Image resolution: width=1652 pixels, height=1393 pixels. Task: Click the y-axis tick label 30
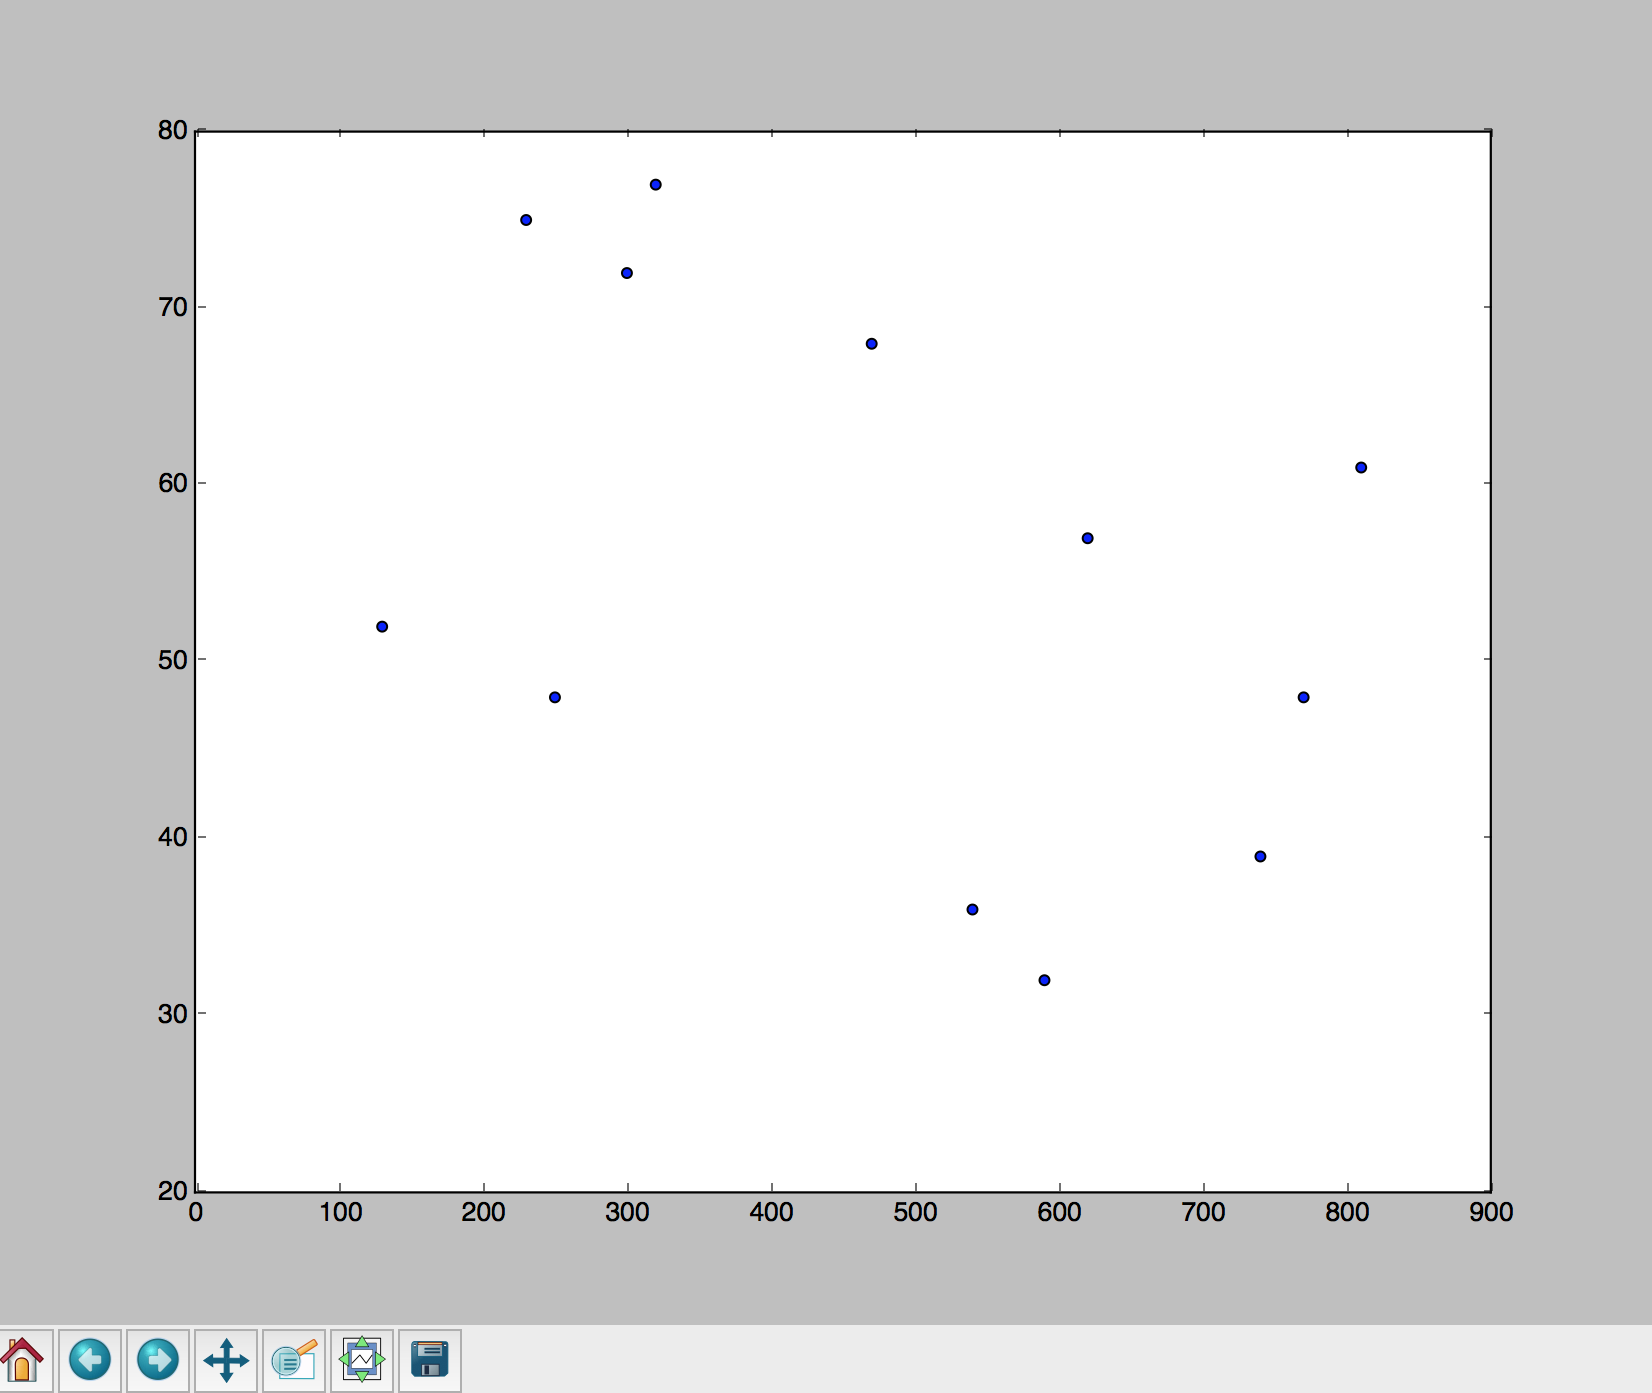(x=173, y=1014)
